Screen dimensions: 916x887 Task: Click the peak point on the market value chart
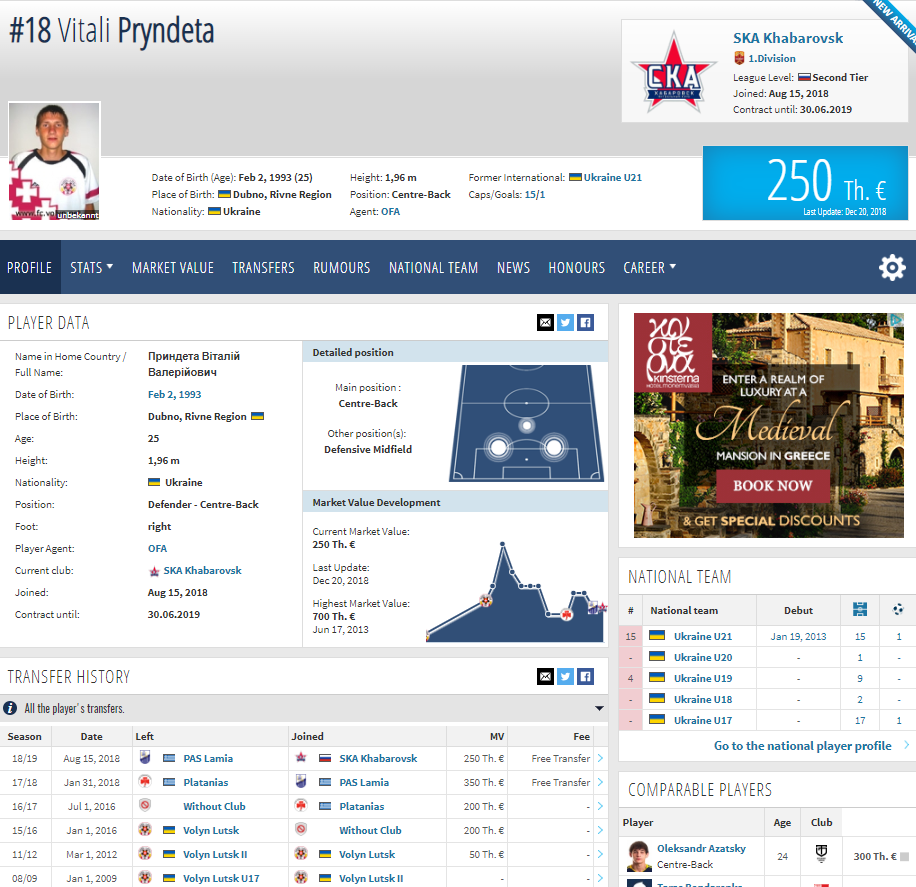click(x=502, y=544)
